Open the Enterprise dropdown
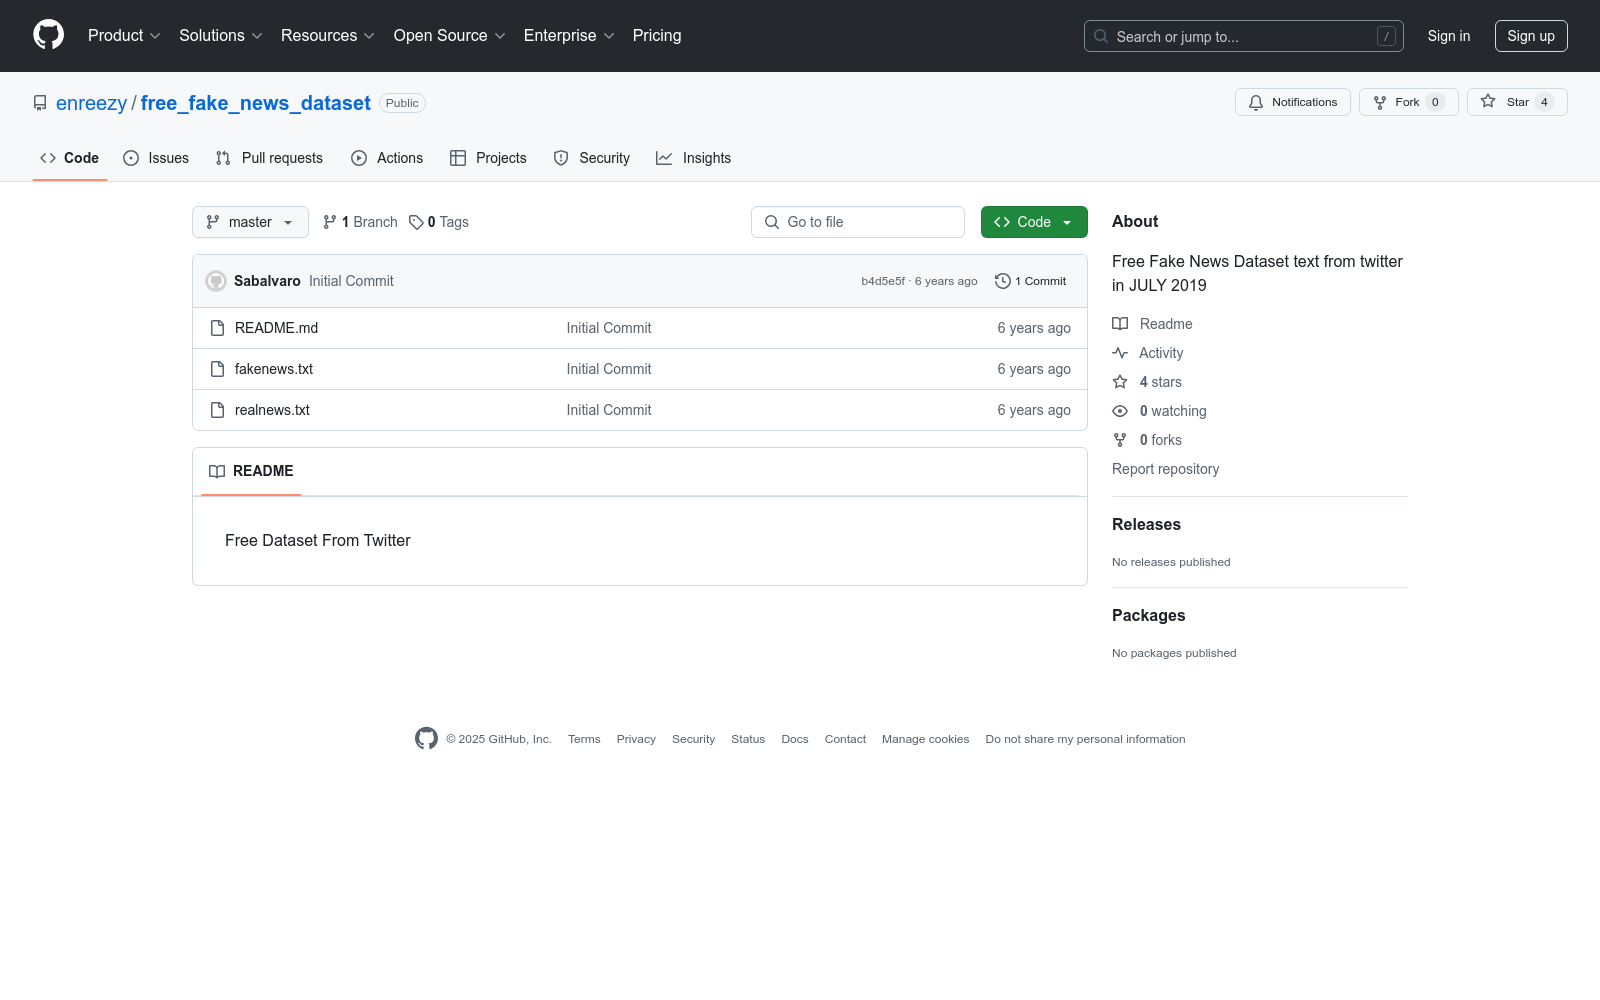The image size is (1600, 1000). click(569, 36)
